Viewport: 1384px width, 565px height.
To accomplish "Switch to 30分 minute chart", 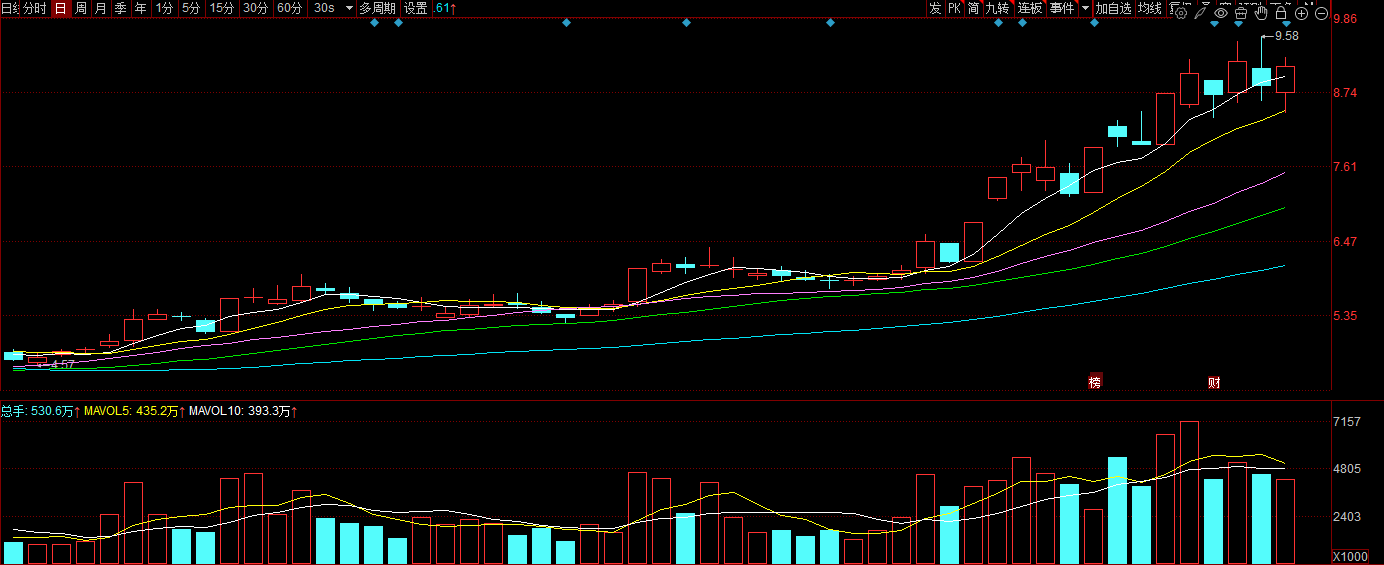I will 256,8.
